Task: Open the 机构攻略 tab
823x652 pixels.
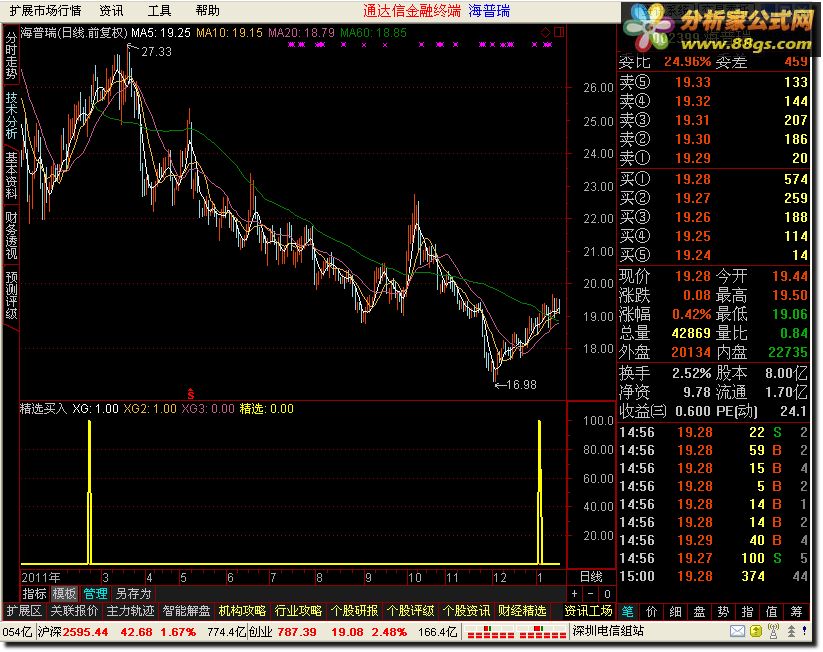Action: pos(242,611)
